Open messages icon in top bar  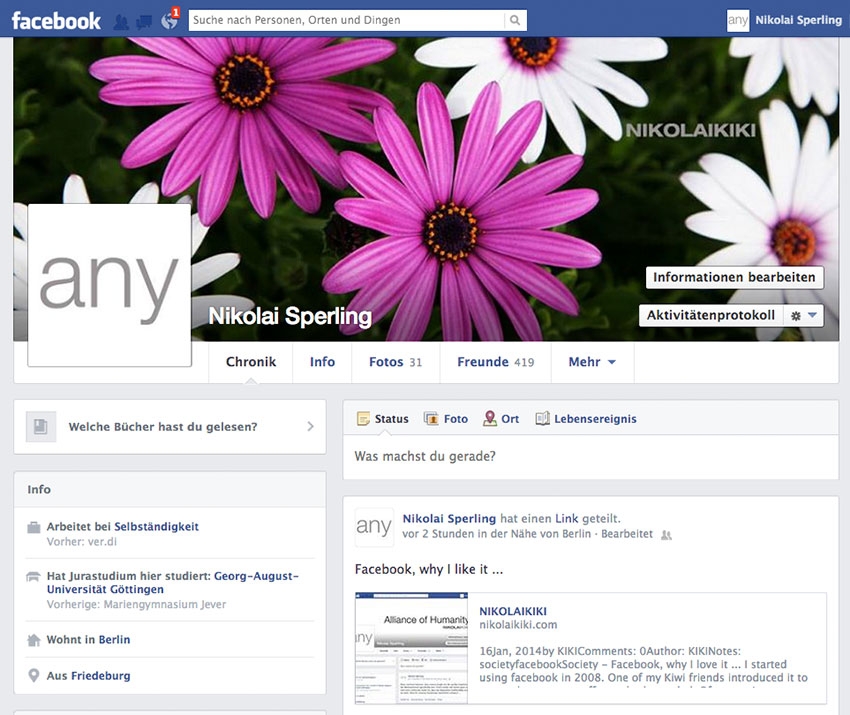144,22
